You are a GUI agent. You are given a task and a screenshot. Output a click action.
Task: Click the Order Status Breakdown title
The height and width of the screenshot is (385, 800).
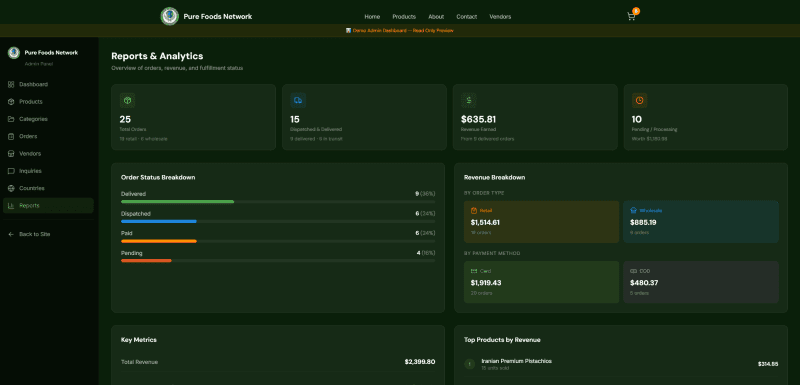(x=158, y=177)
